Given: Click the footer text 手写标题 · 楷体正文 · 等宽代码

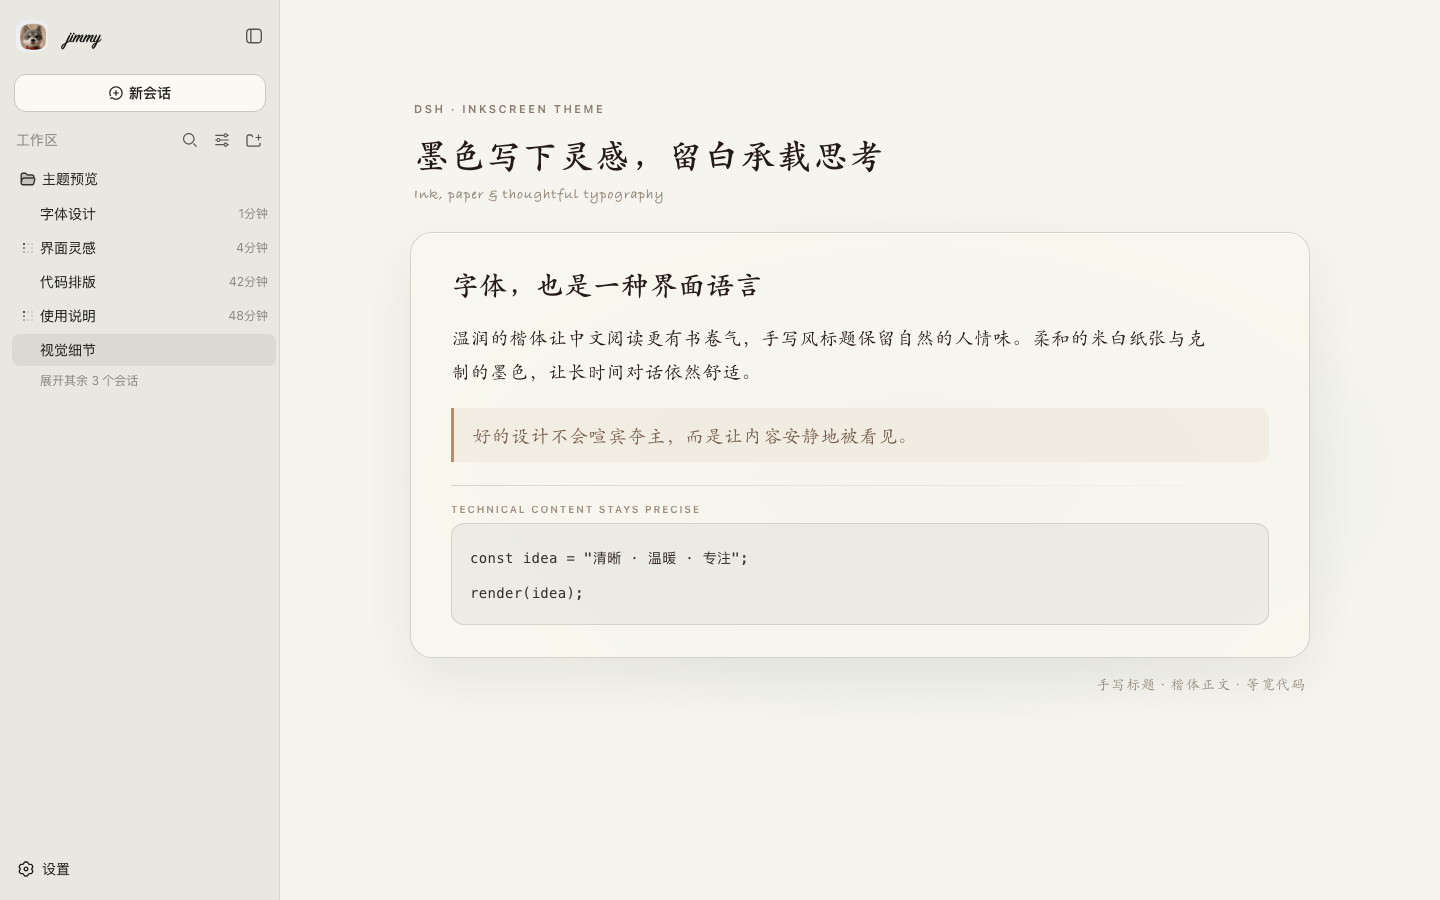Looking at the screenshot, I should [1201, 685].
